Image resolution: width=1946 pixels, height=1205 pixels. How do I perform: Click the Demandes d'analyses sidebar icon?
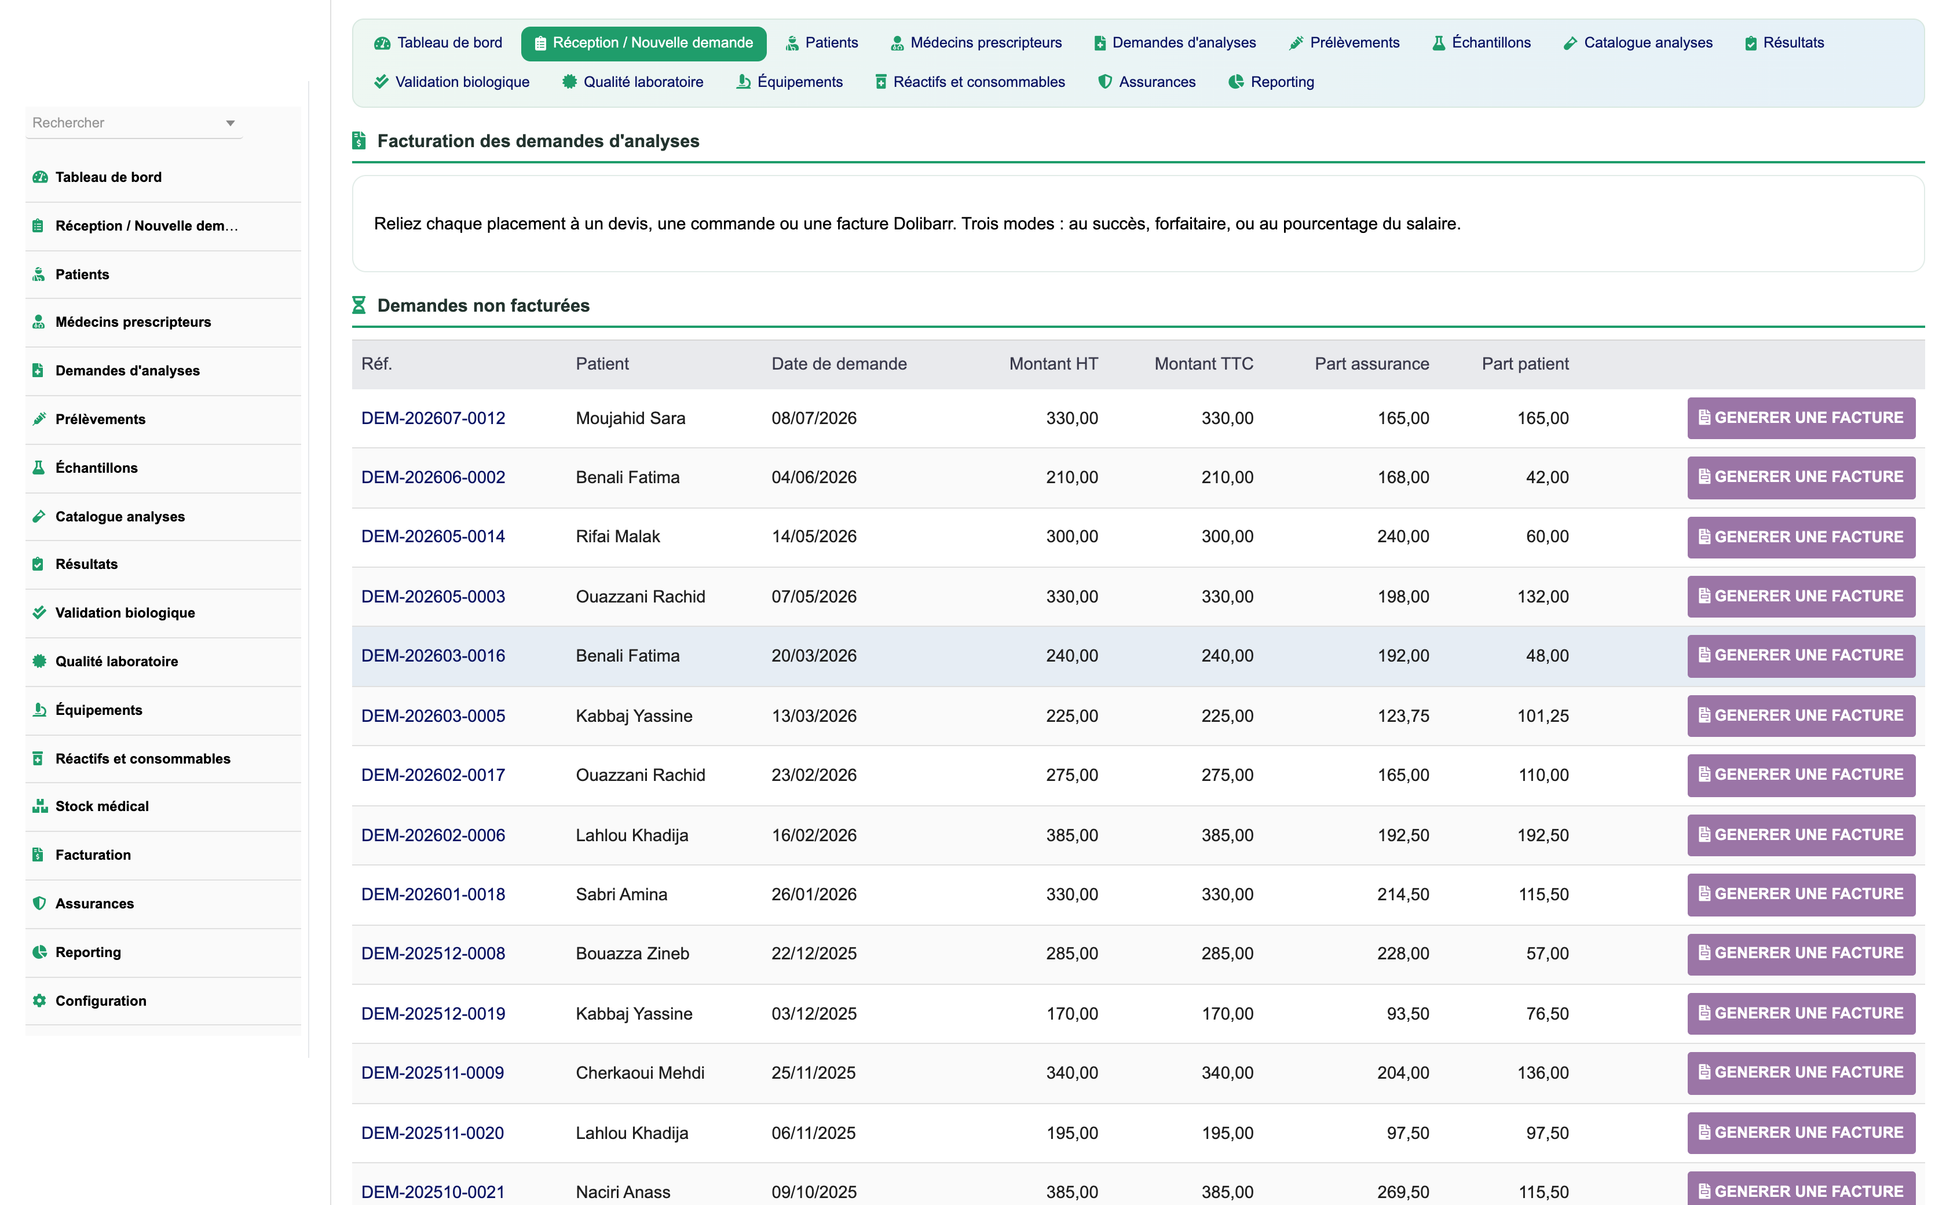38,370
